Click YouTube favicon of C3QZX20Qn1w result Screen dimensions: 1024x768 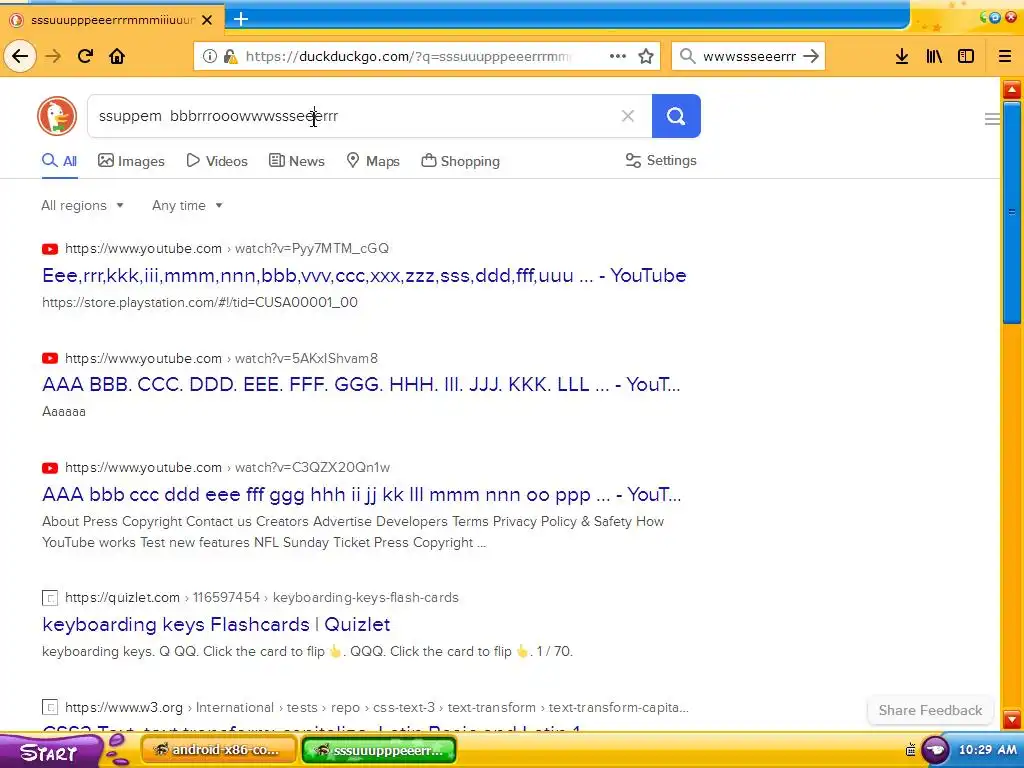50,468
